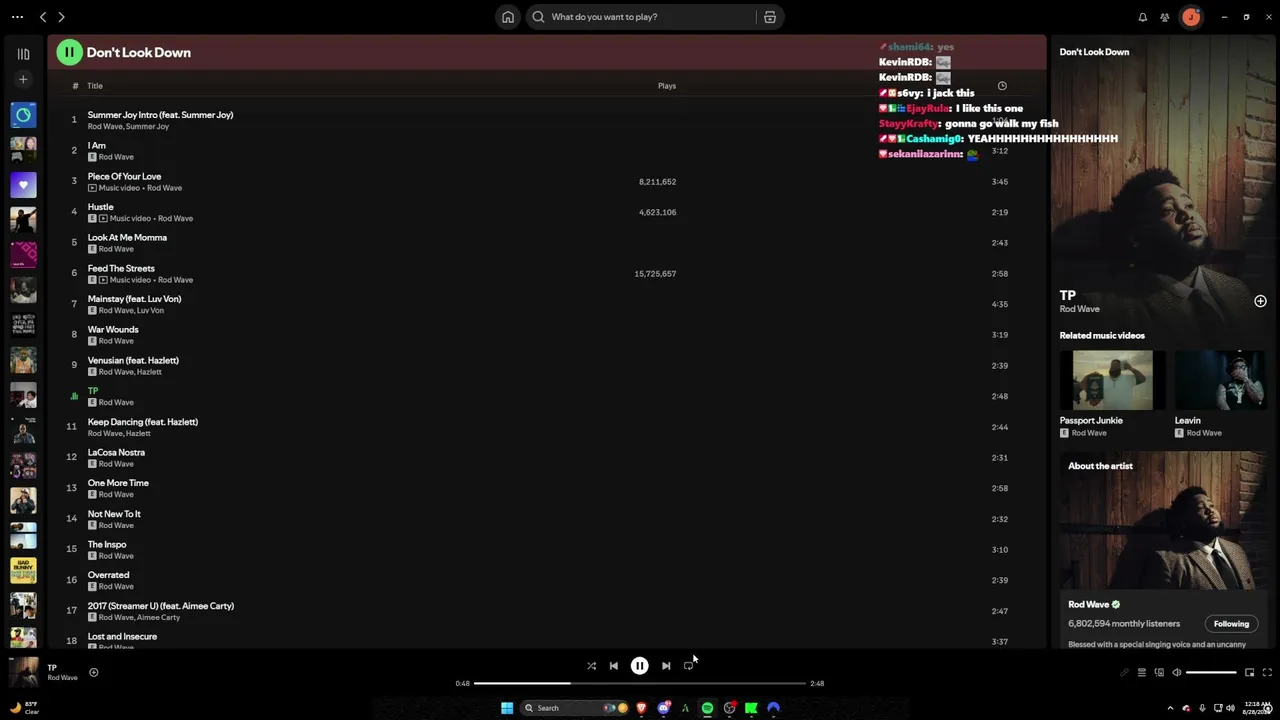This screenshot has width=1280, height=720.
Task: Play Leavin music video thumbnail
Action: pyautogui.click(x=1220, y=380)
